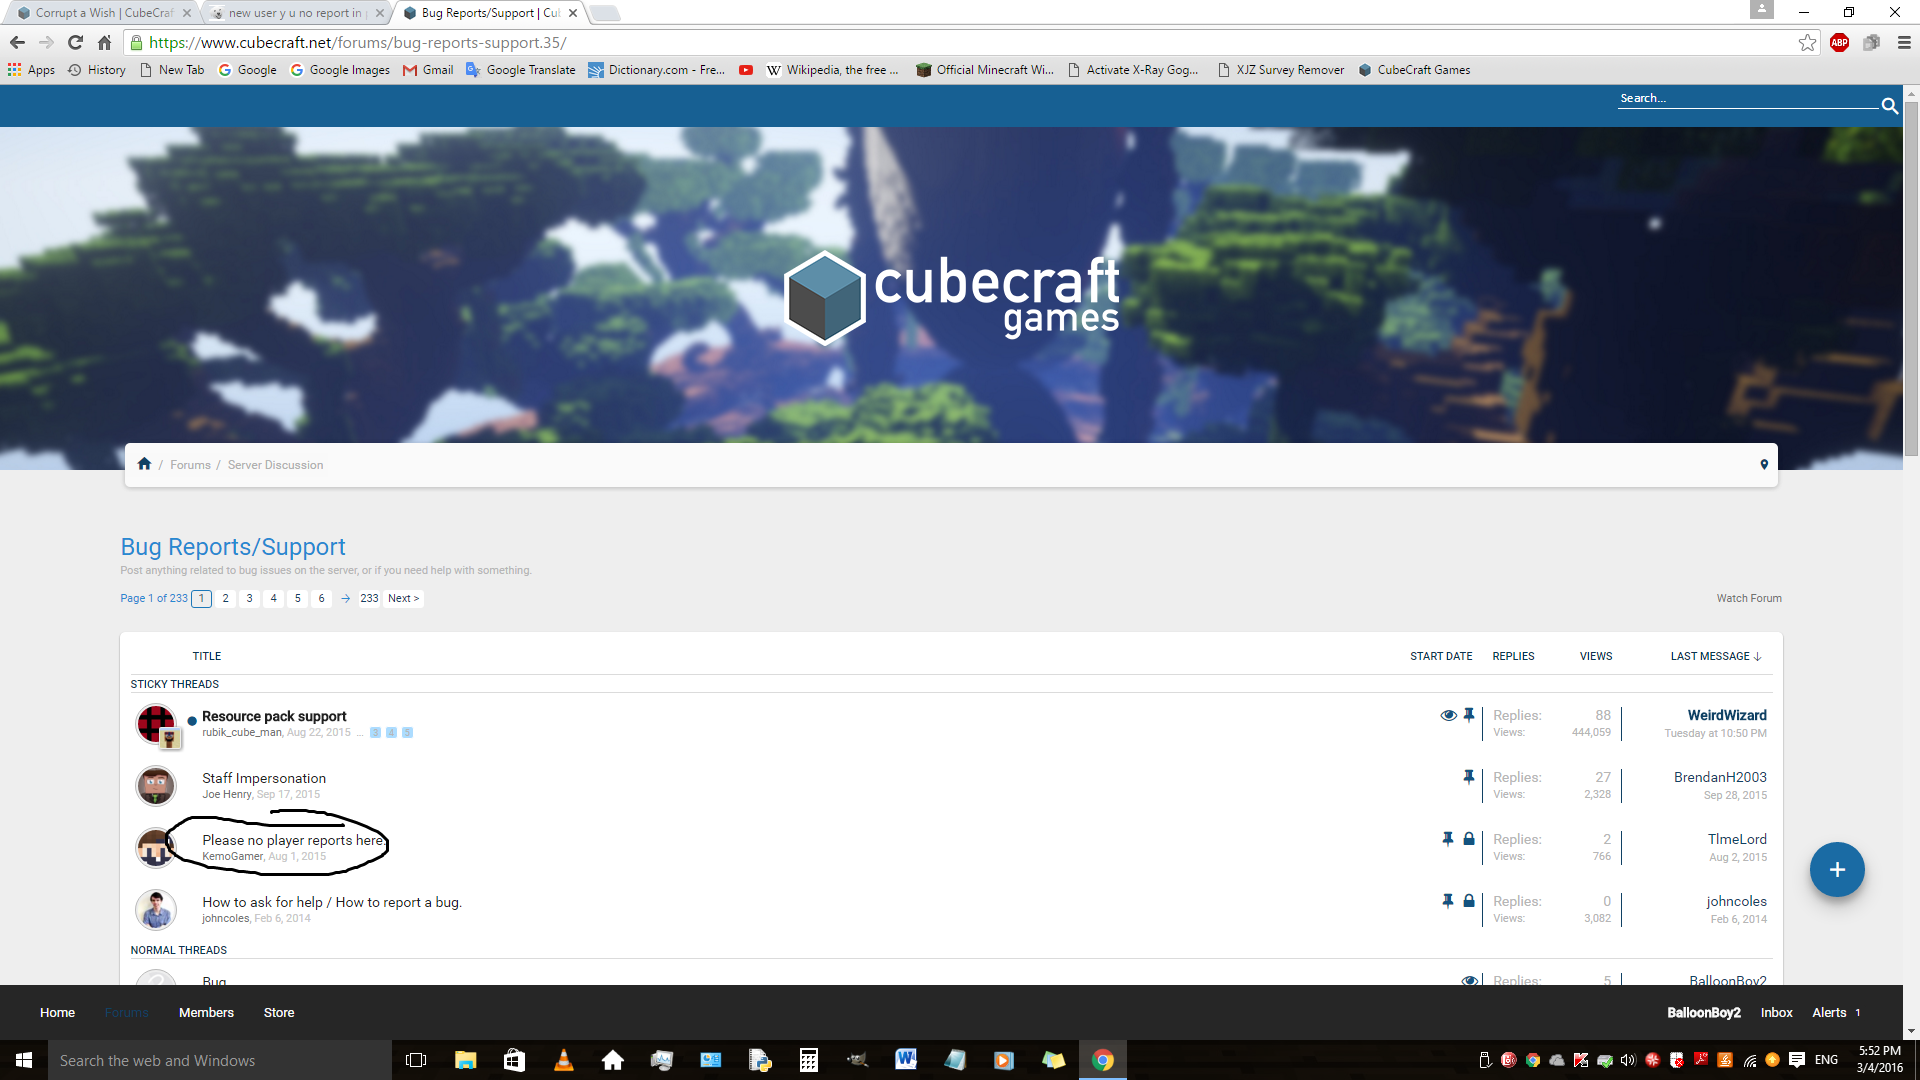The height and width of the screenshot is (1080, 1920).
Task: Open the Windows Start menu
Action: 24,1060
